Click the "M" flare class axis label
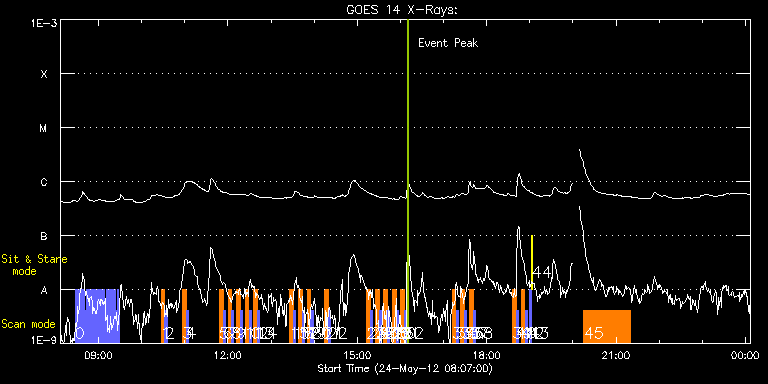 tap(44, 128)
